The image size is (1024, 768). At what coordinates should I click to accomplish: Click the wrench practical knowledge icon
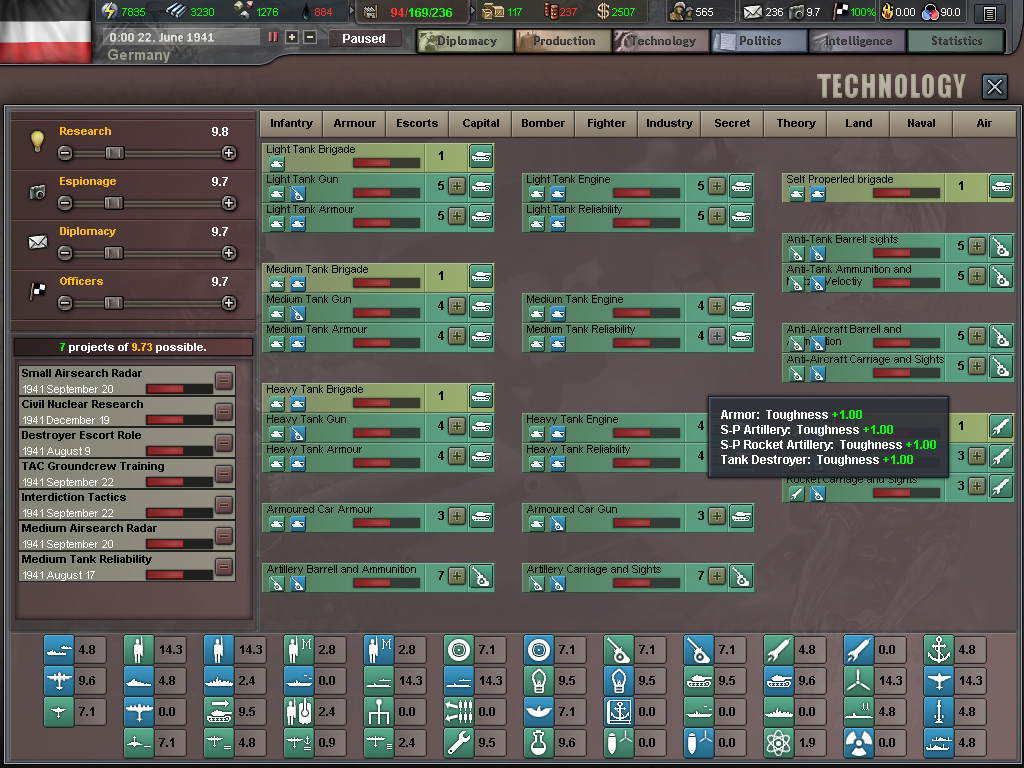[459, 742]
